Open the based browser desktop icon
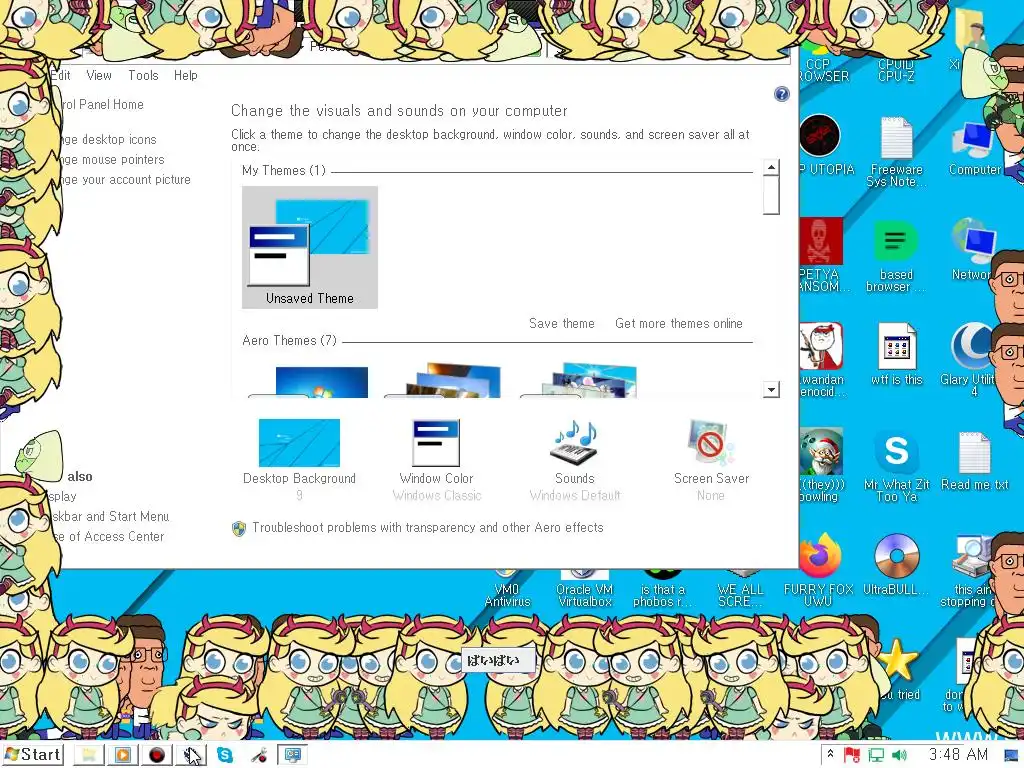1024x768 pixels. pos(895,242)
